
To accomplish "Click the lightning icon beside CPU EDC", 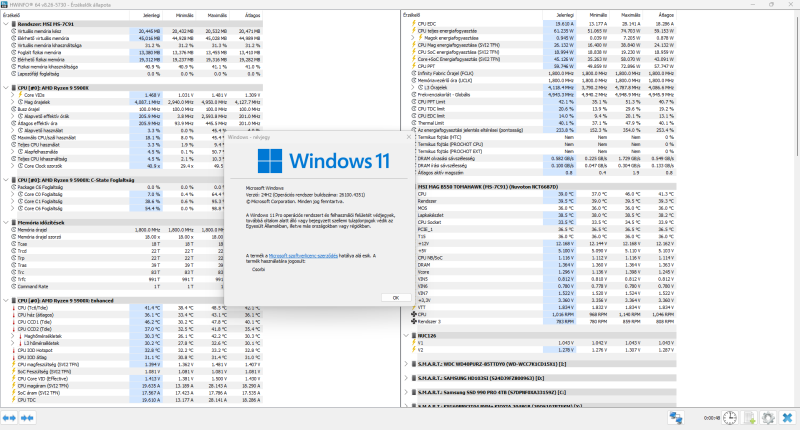I will click(413, 23).
